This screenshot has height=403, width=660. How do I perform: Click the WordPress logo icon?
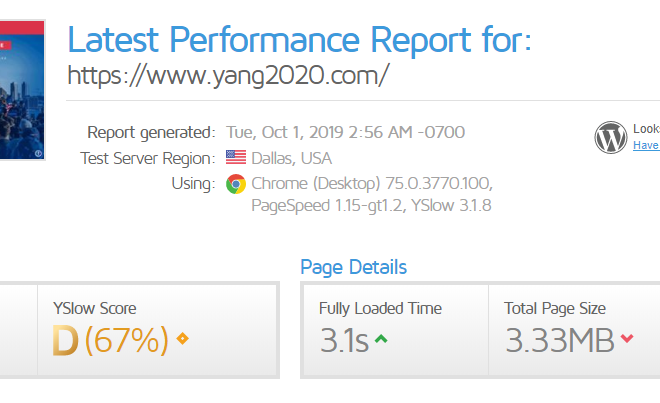[x=611, y=137]
